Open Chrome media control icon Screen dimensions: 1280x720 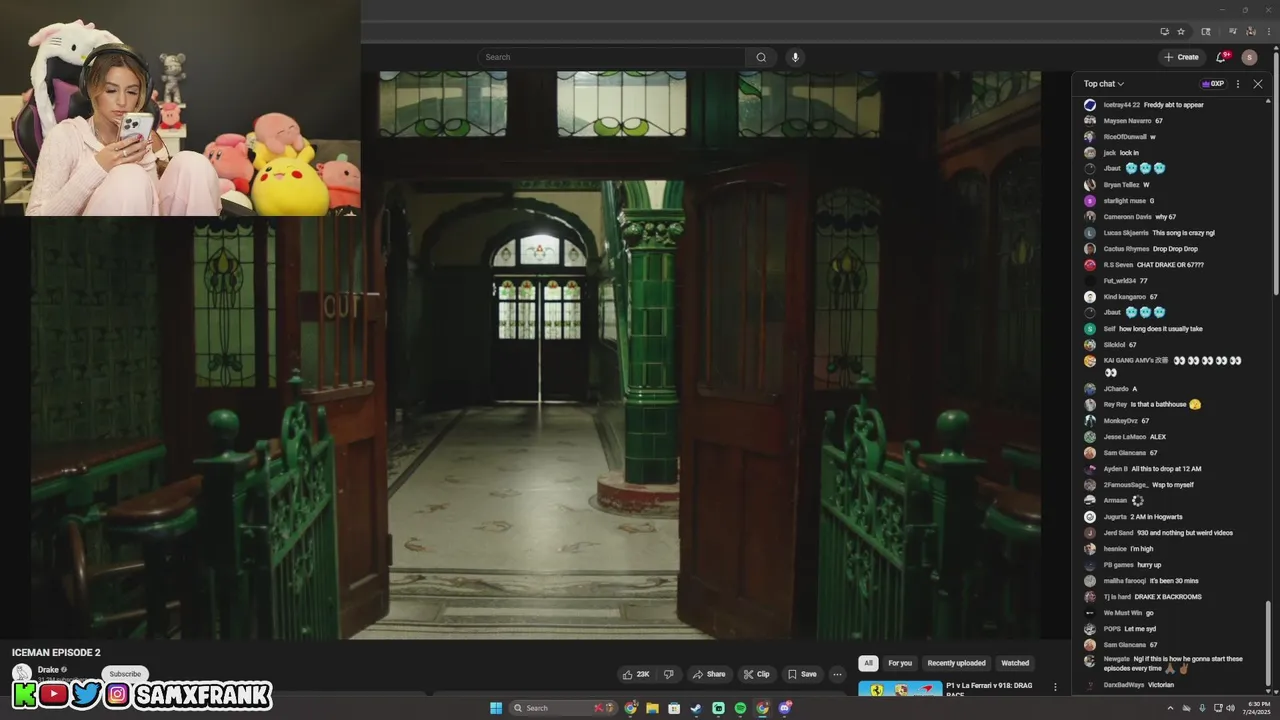tap(1234, 31)
